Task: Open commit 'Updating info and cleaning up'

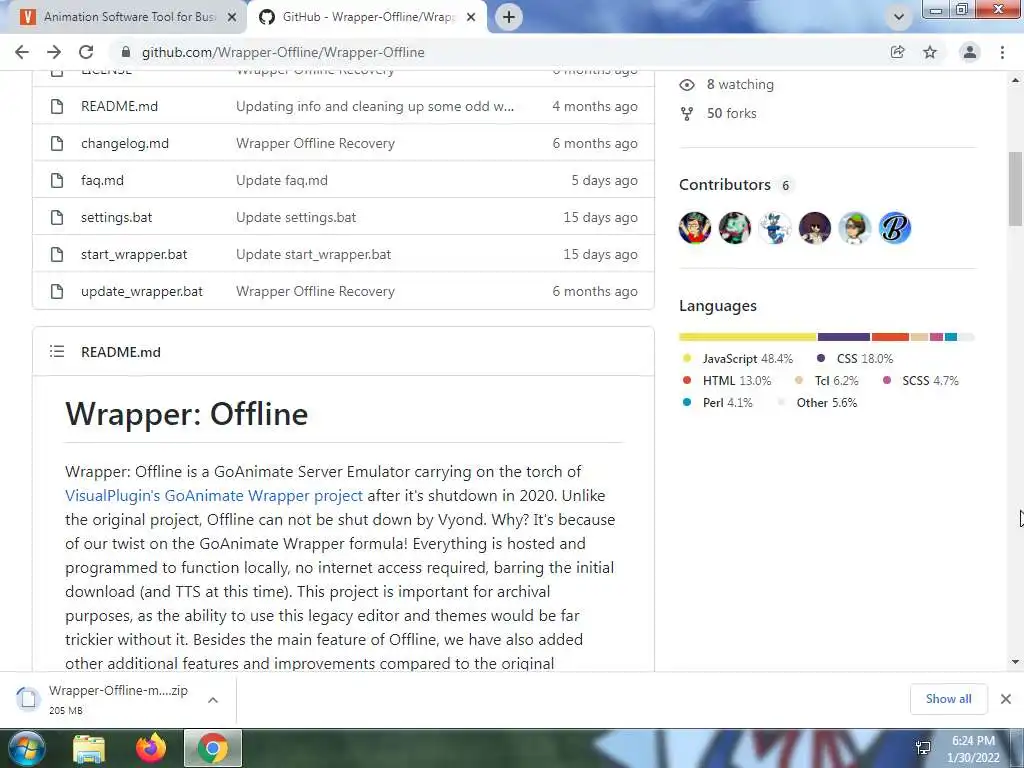Action: coord(375,106)
